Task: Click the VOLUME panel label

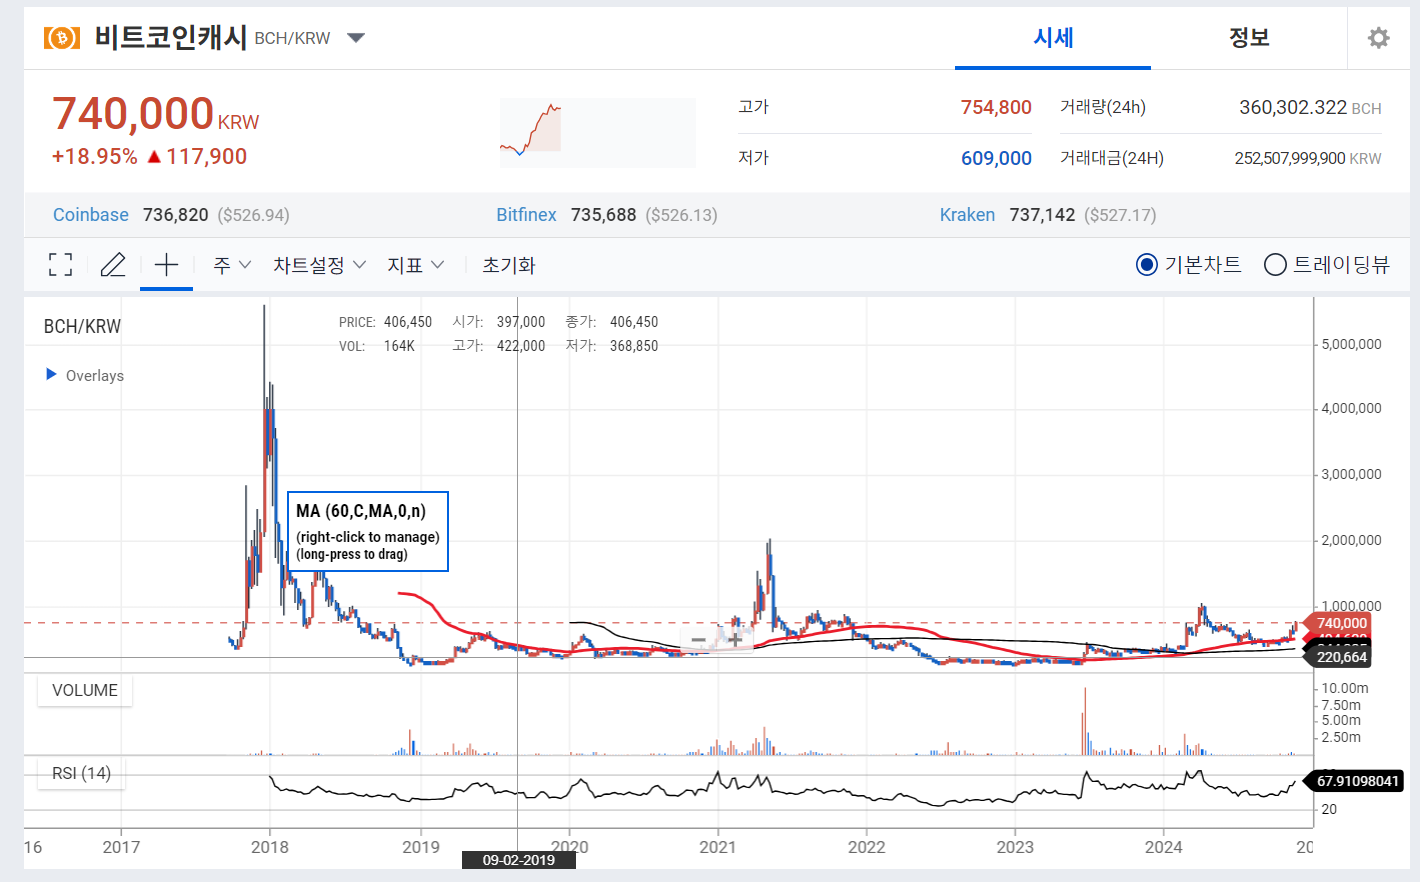Action: point(85,690)
